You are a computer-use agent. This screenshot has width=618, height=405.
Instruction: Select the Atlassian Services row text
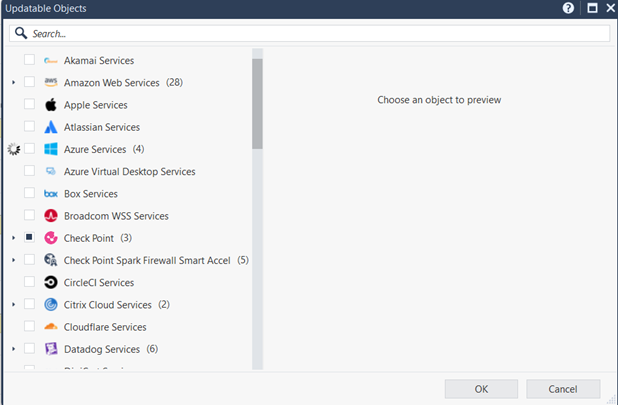(x=102, y=127)
